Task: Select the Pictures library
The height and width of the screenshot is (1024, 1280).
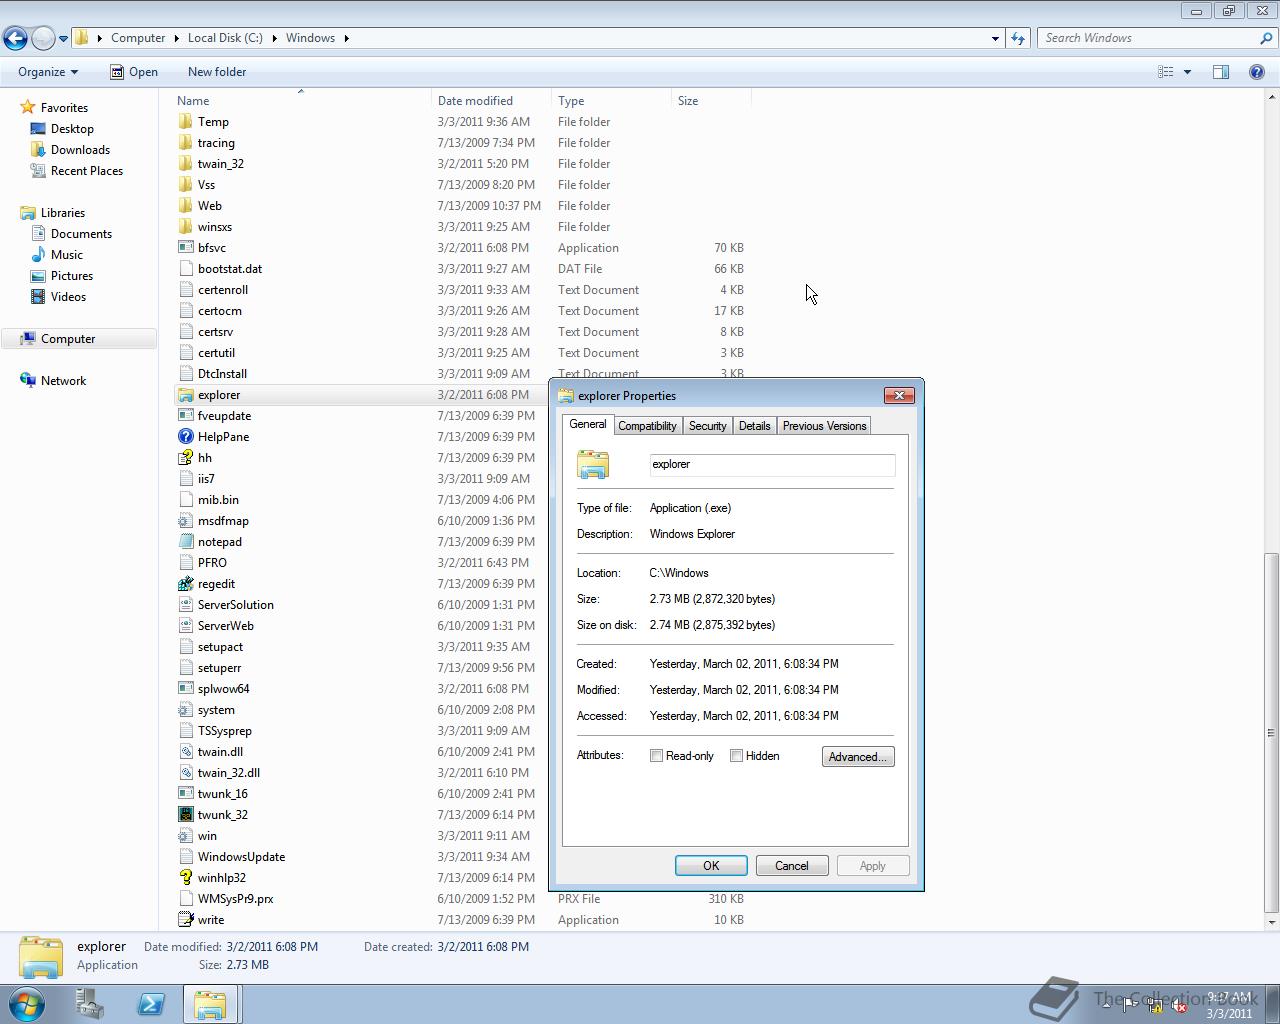Action: pyautogui.click(x=72, y=276)
